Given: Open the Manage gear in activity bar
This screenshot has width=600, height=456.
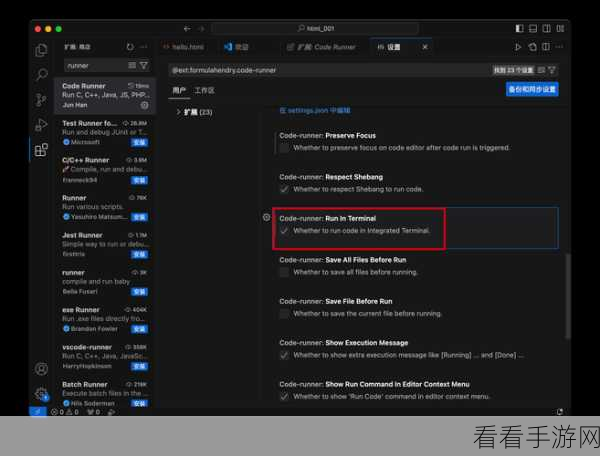Looking at the screenshot, I should 41,394.
